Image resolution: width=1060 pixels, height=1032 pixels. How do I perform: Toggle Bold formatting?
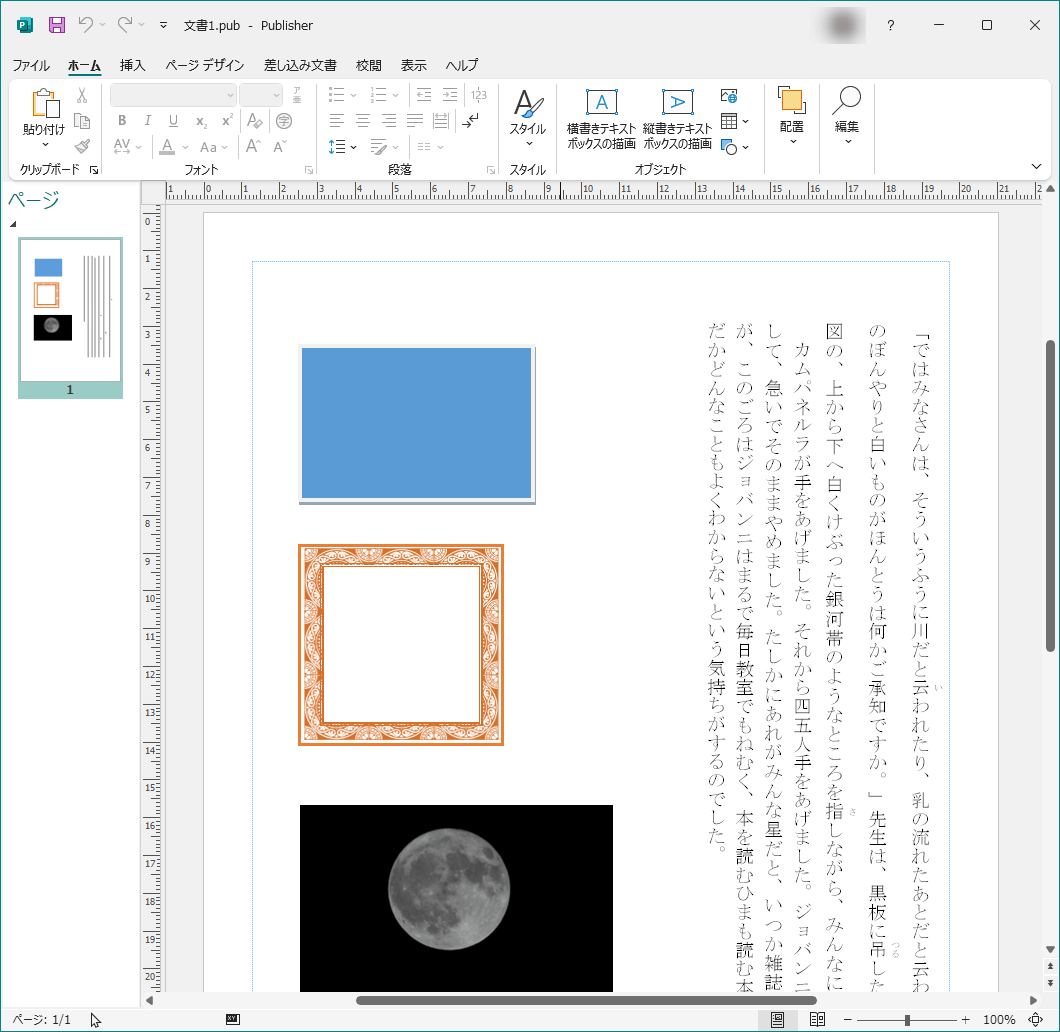click(122, 121)
